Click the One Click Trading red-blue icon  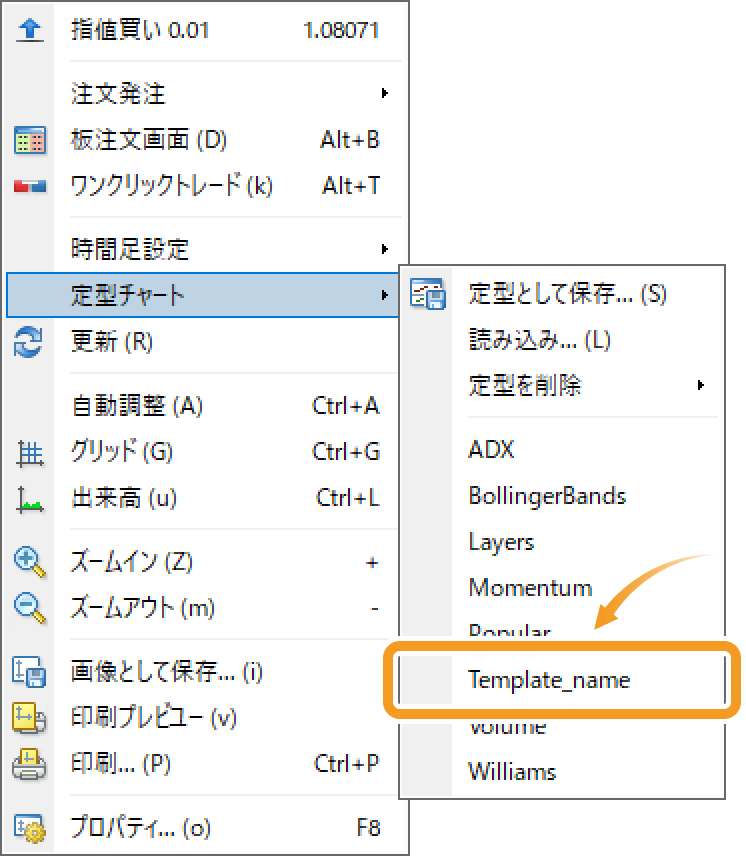tap(29, 186)
